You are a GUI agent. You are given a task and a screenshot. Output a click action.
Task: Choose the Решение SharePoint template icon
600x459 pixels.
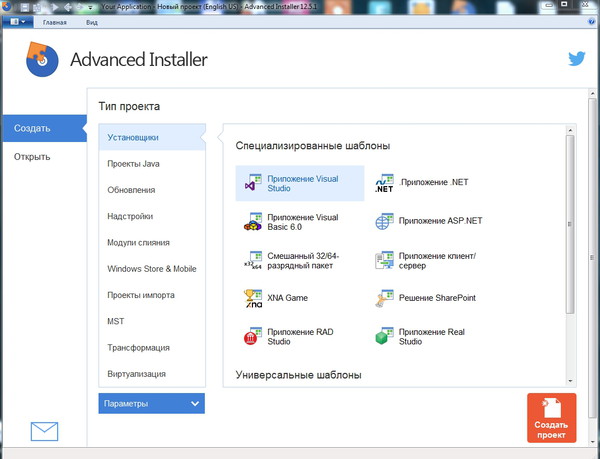click(x=383, y=298)
